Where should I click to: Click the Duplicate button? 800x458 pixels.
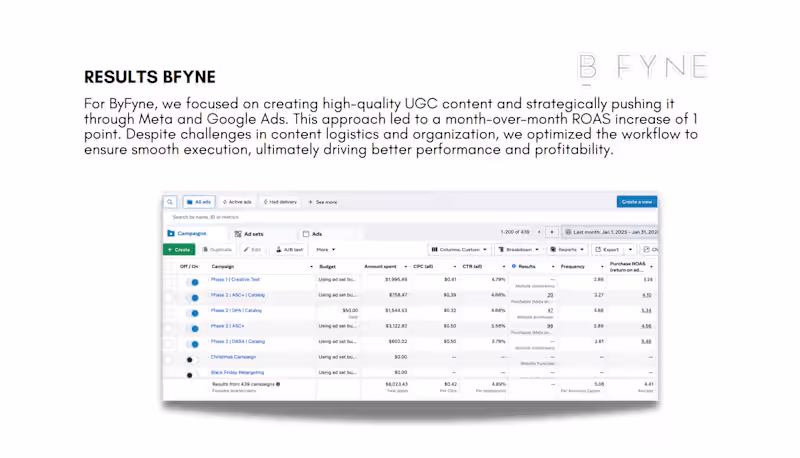[217, 250]
